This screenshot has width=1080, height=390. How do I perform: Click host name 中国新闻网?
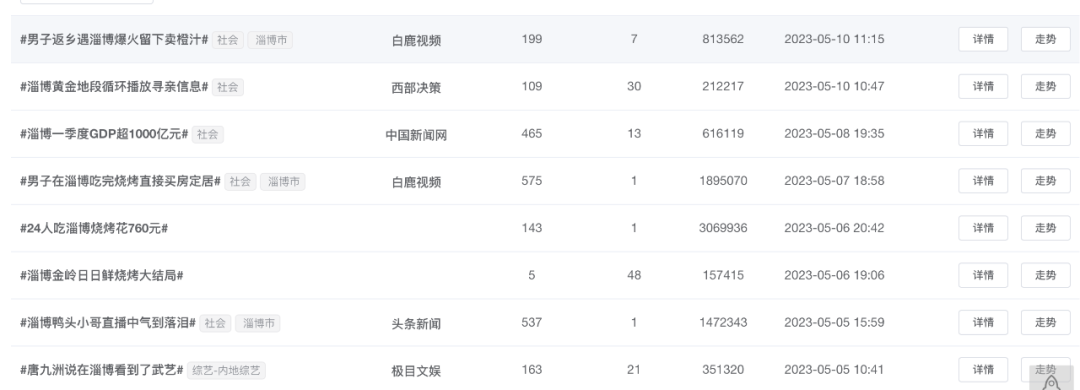pyautogui.click(x=416, y=135)
